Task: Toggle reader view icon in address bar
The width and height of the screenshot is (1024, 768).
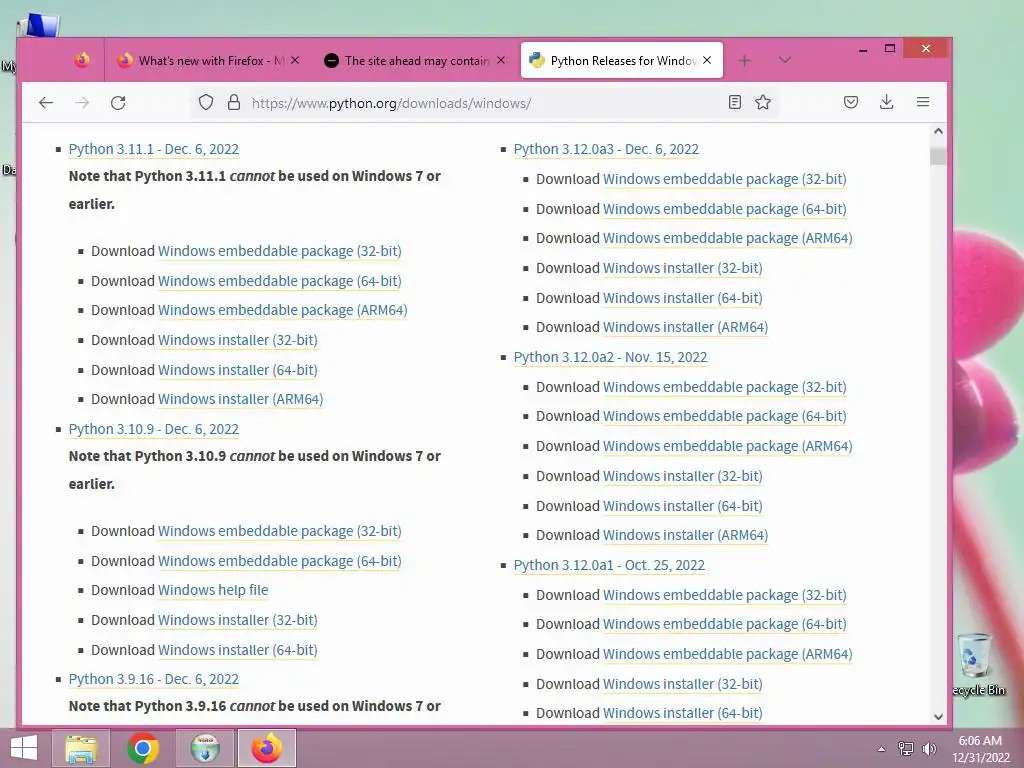Action: (735, 102)
